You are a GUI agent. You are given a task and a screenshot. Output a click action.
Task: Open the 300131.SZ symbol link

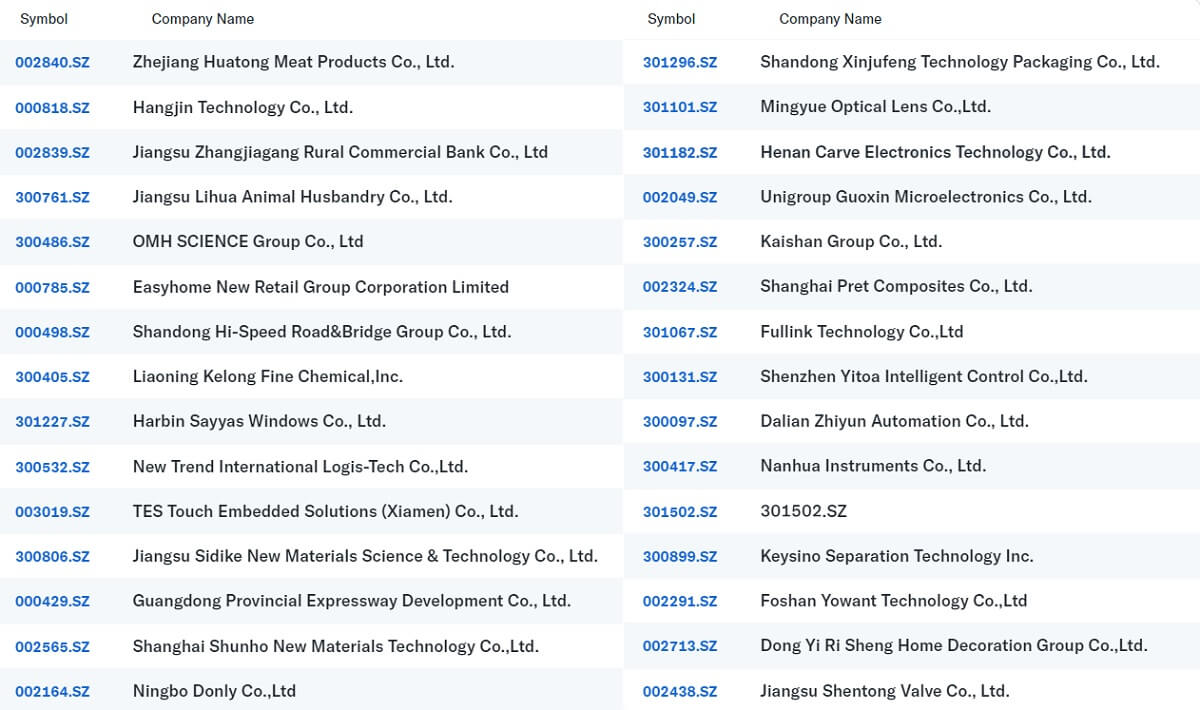680,377
